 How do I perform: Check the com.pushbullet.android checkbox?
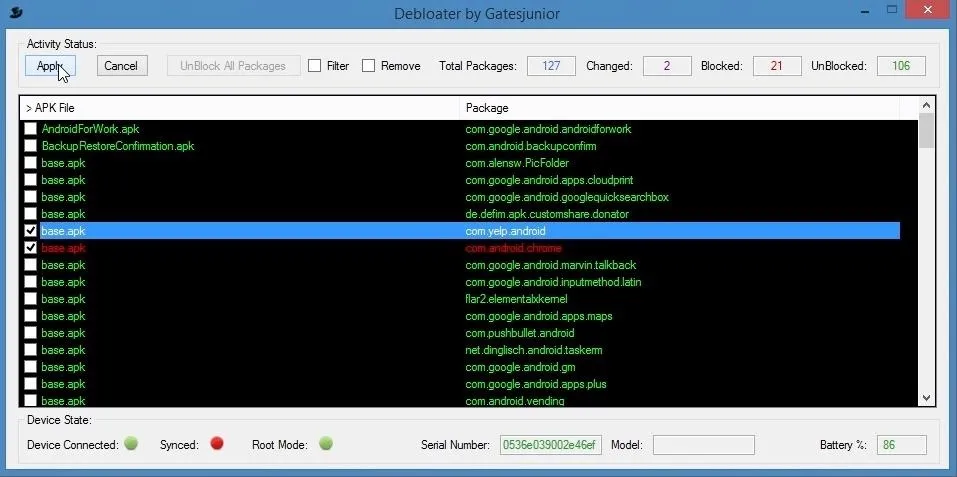pos(31,333)
